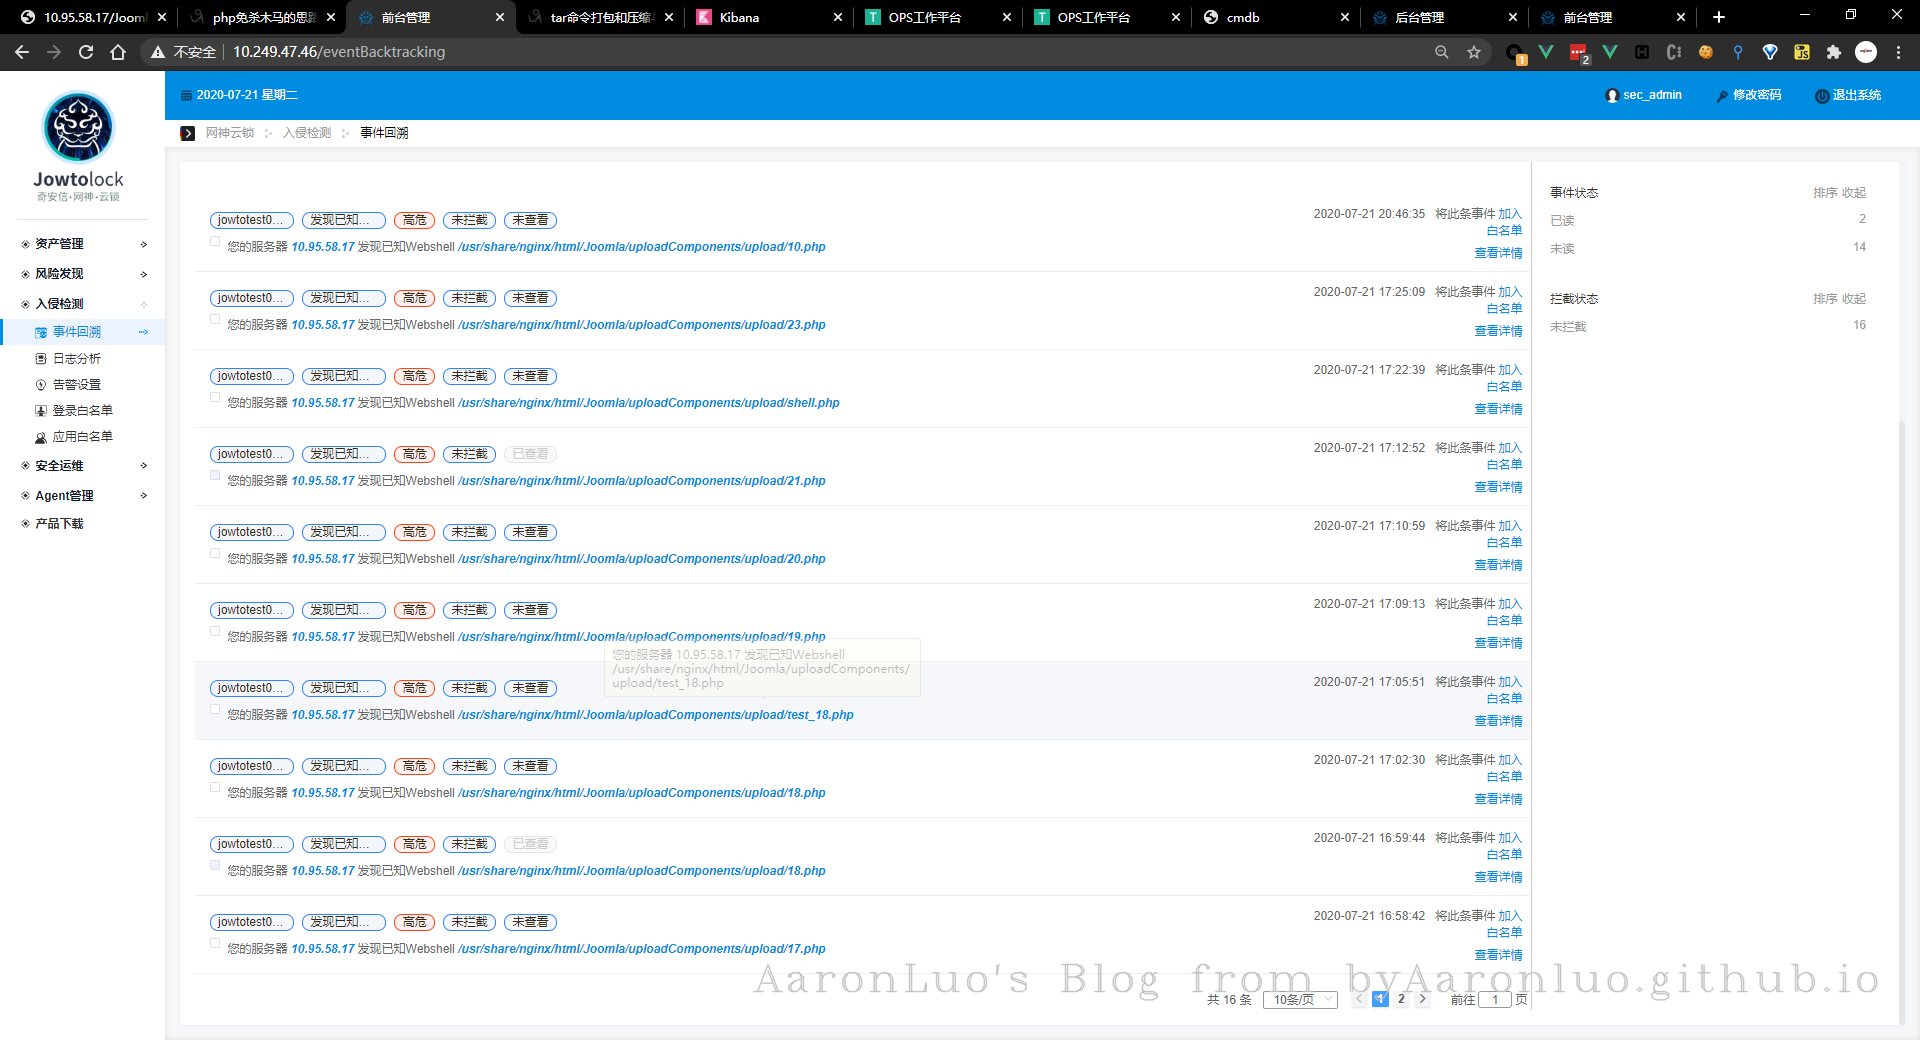Go to page 2 of results

[x=1401, y=999]
